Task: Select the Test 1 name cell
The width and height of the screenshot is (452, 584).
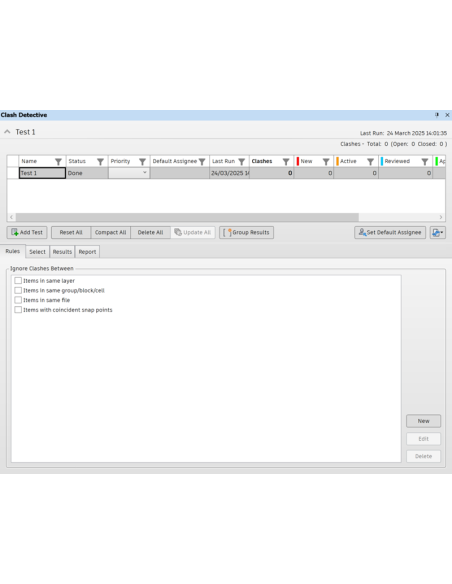Action: (x=42, y=173)
